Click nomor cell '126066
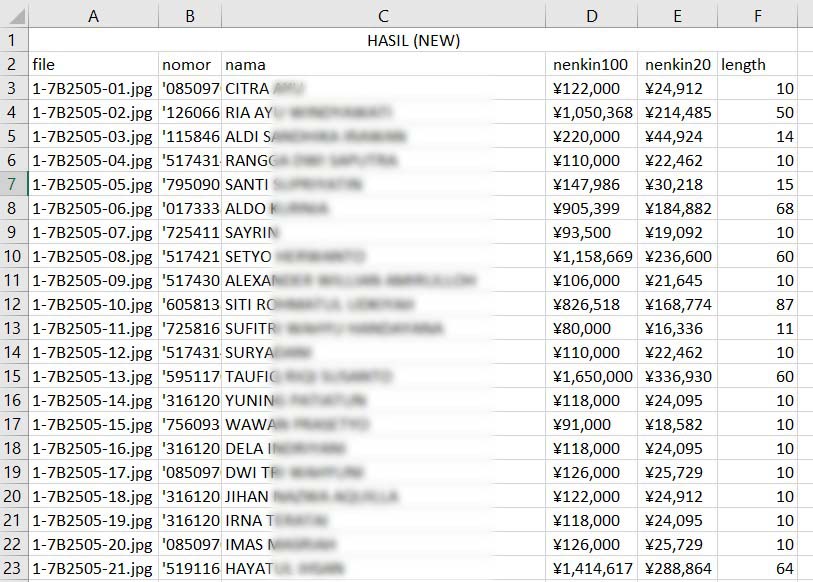This screenshot has width=813, height=582. tap(190, 112)
